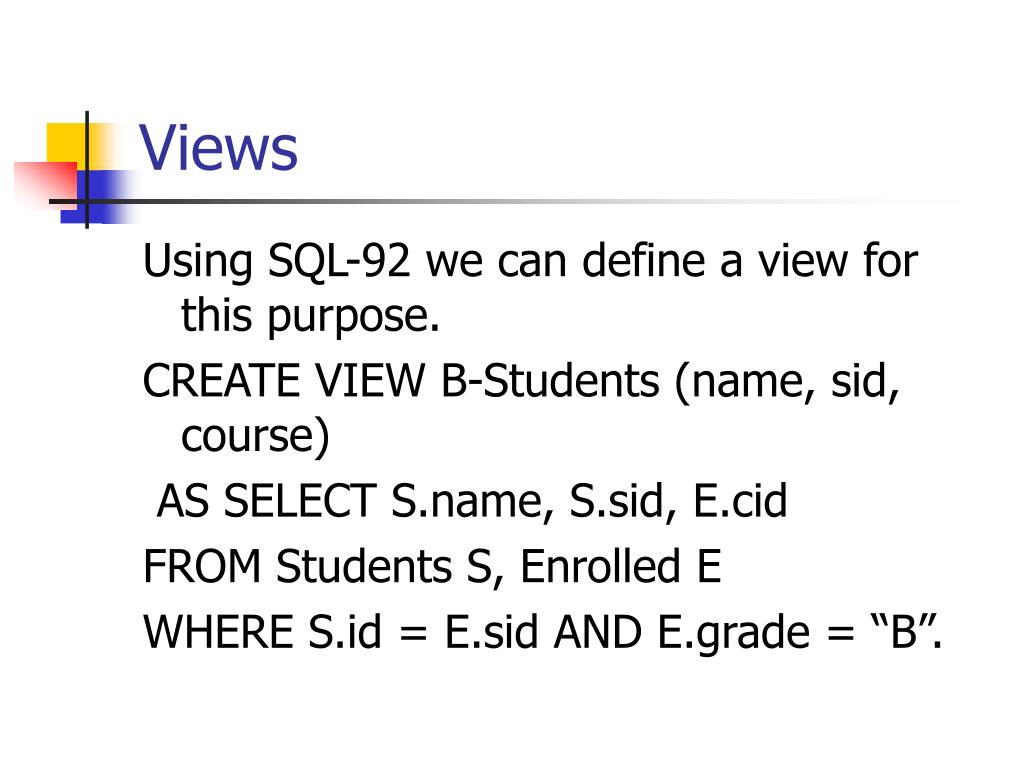Click the "S.name" column reference

click(467, 502)
